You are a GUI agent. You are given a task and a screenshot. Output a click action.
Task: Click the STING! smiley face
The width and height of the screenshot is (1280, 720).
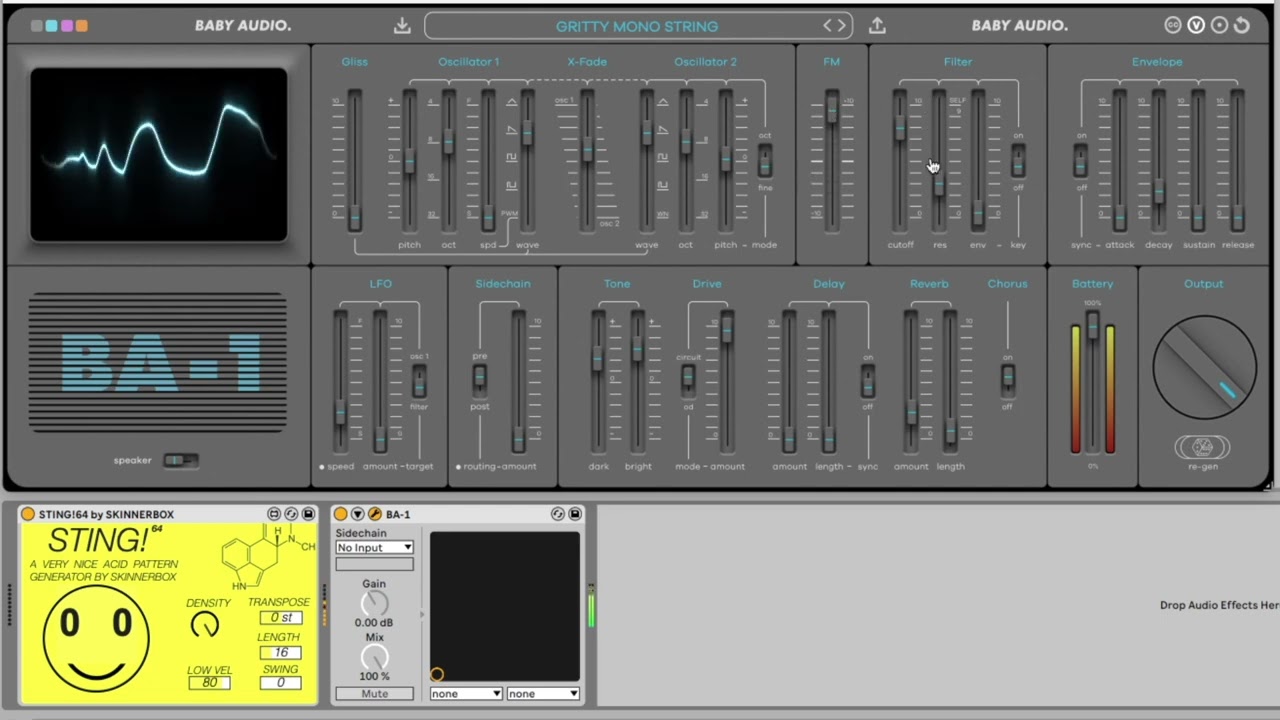pos(96,638)
